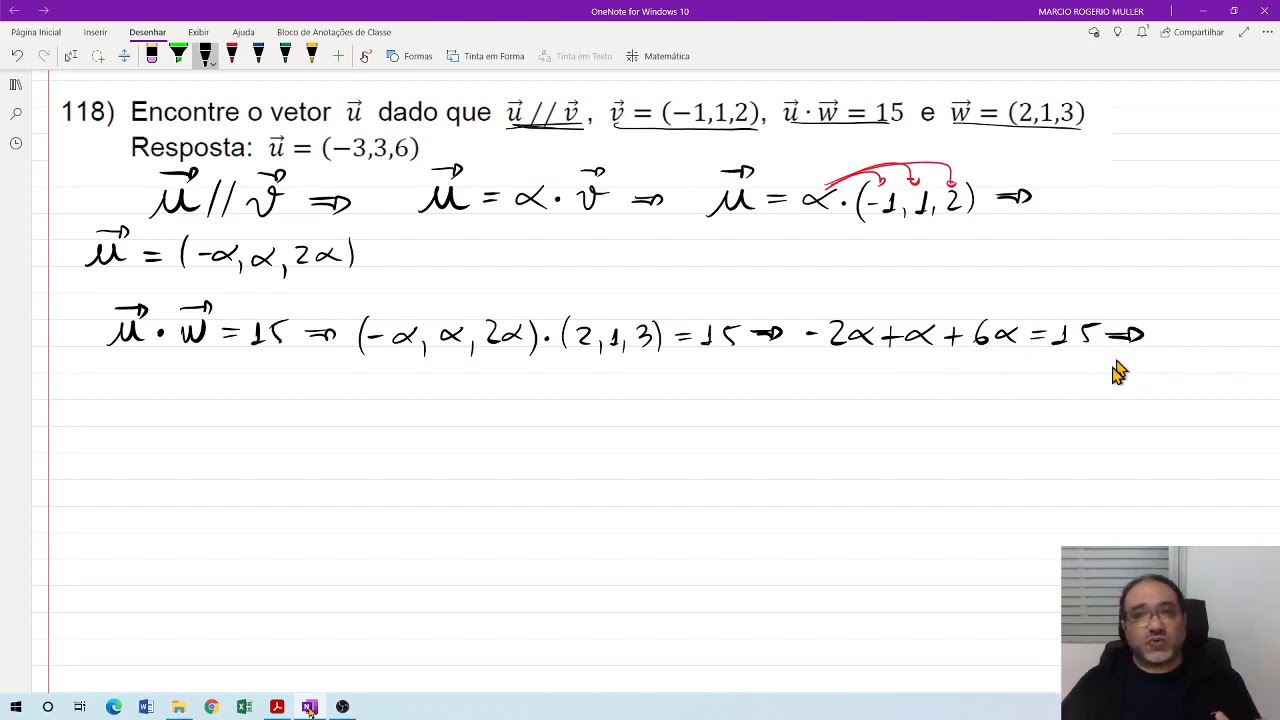Open the search pane magnifier
The width and height of the screenshot is (1280, 720).
16,114
